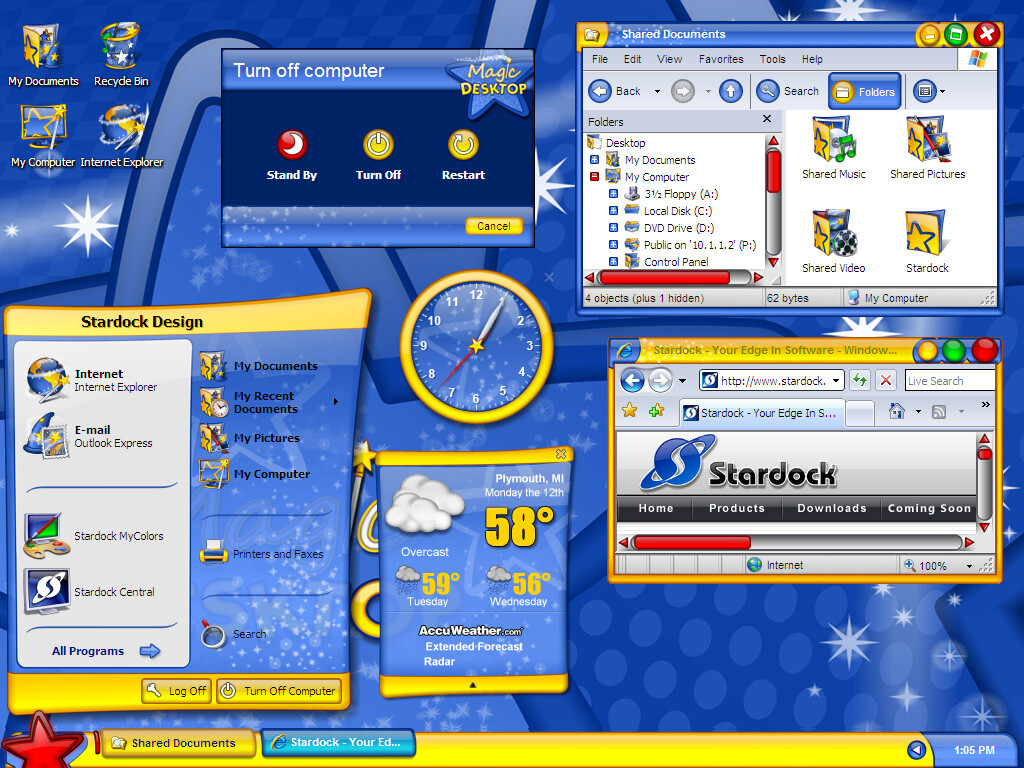Image resolution: width=1024 pixels, height=768 pixels.
Task: Open Internet Explorer from start menu
Action: click(x=91, y=380)
